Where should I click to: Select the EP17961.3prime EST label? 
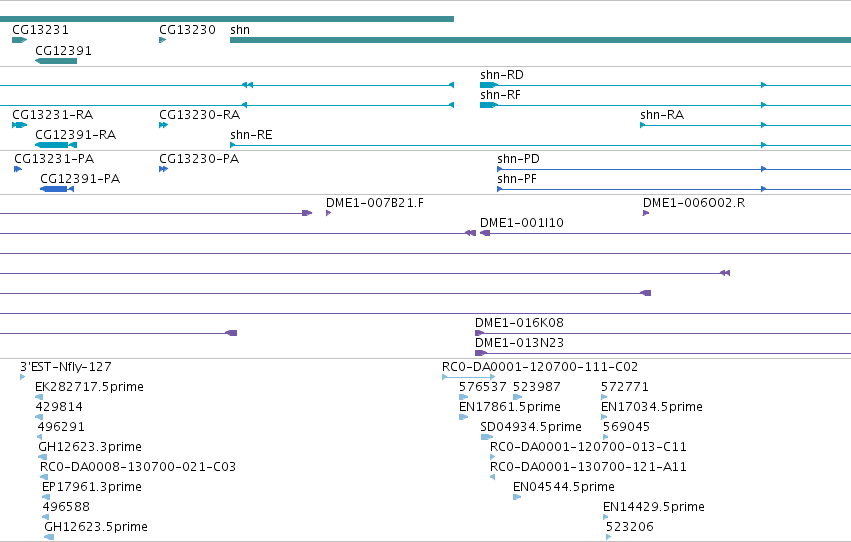pyautogui.click(x=92, y=487)
